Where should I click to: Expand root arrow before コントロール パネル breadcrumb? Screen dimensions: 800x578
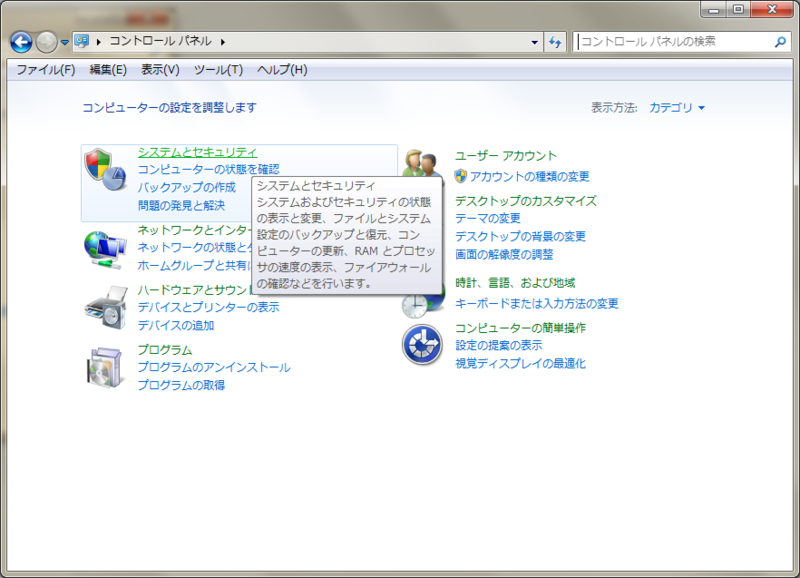pos(98,42)
